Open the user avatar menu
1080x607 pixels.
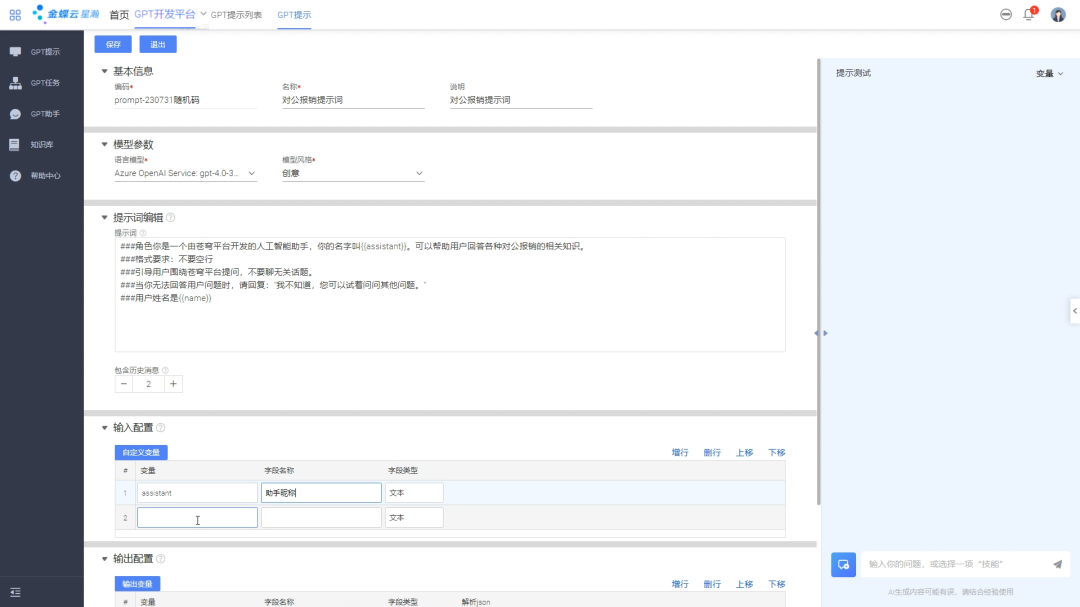click(1058, 14)
